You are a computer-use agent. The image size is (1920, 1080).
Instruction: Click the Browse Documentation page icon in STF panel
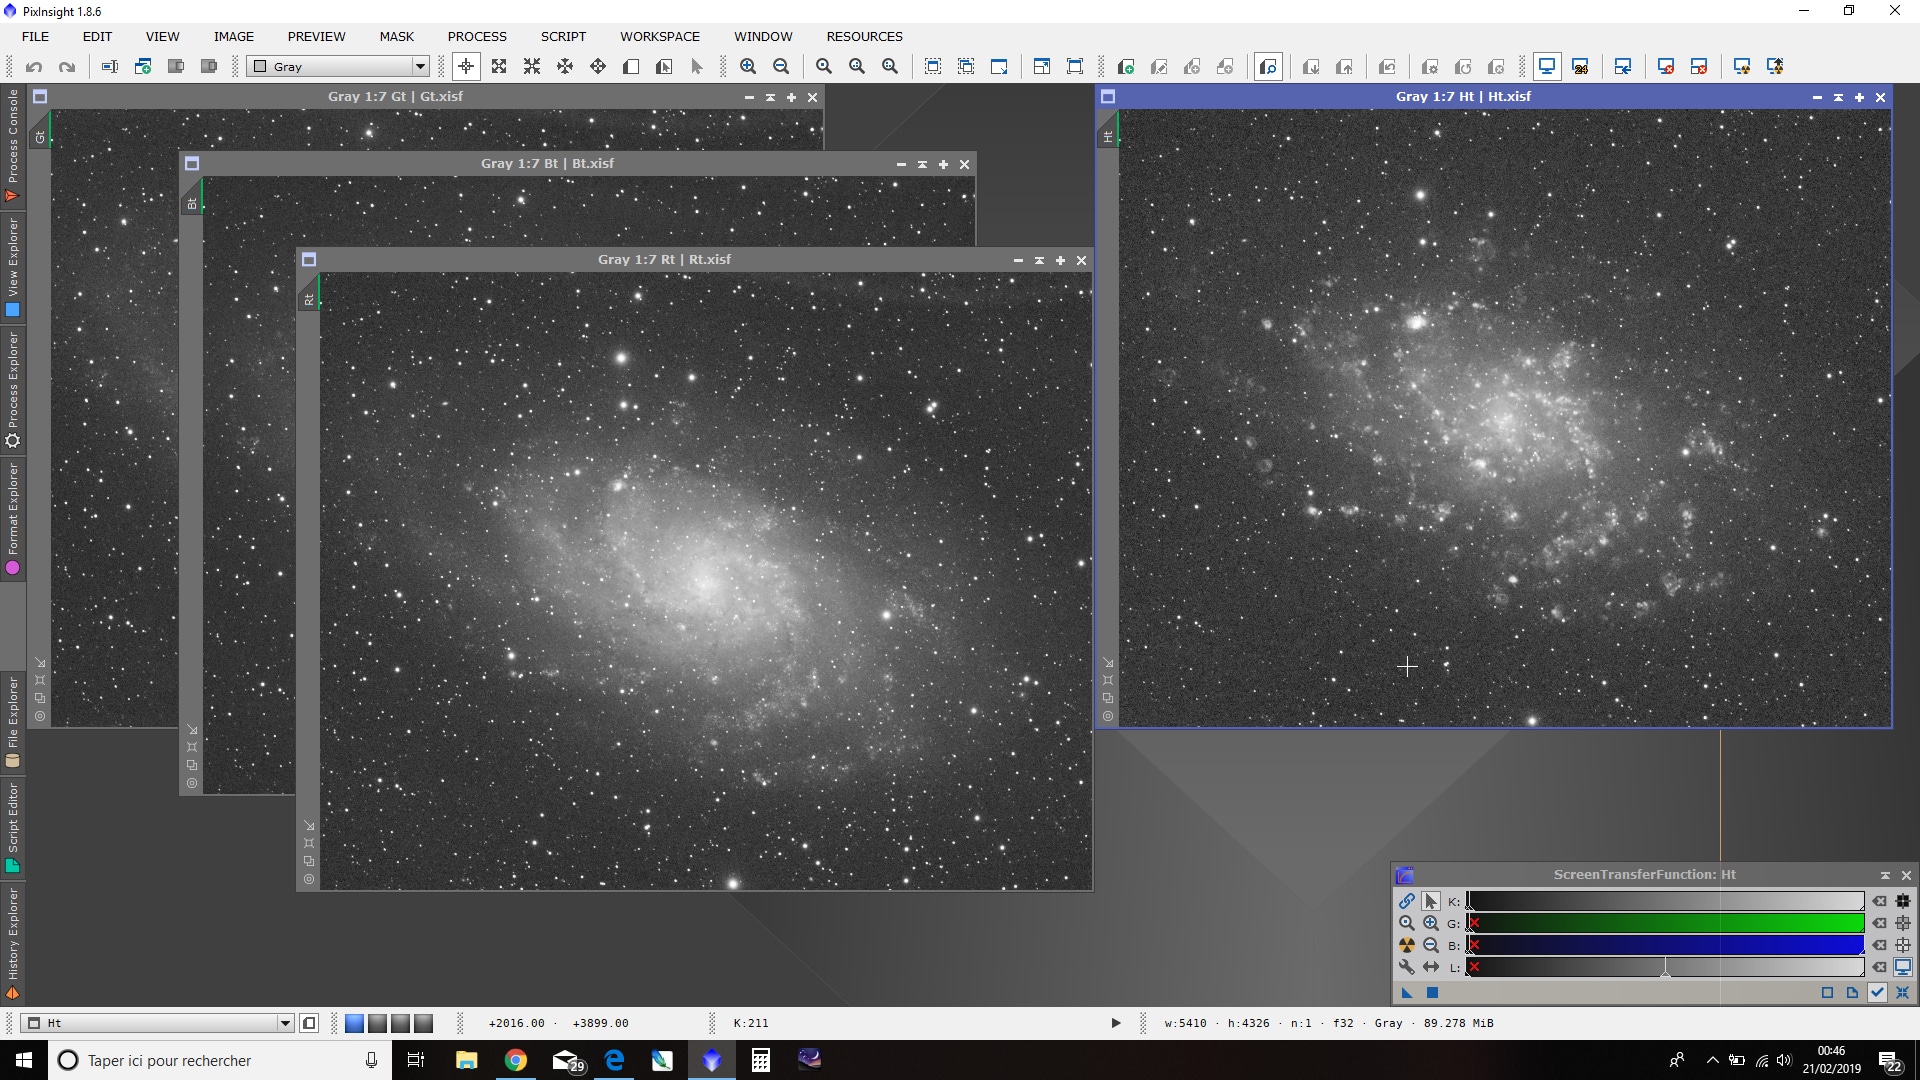pos(1853,993)
